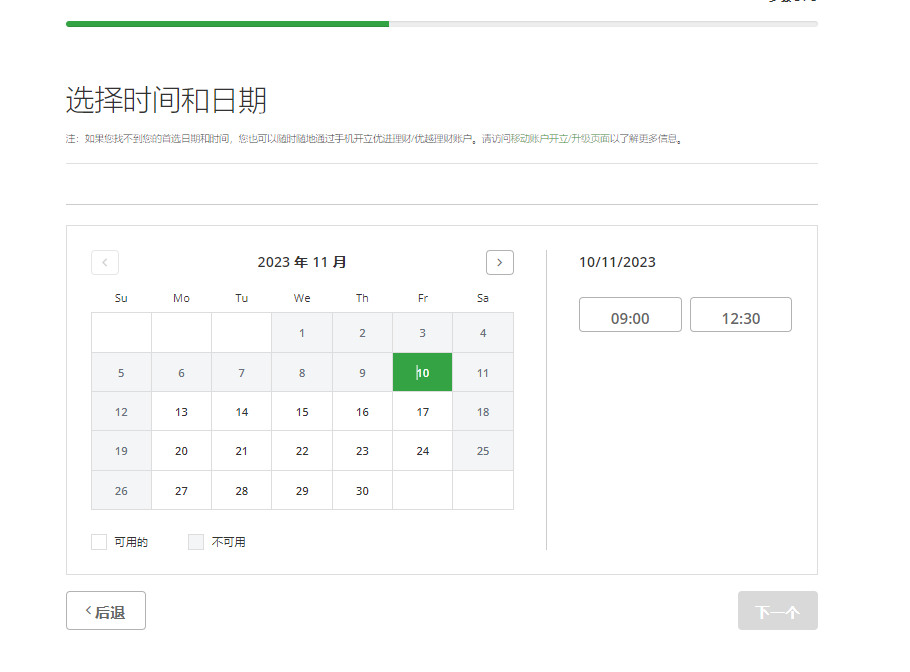Select November 13 on the calendar

pos(181,412)
